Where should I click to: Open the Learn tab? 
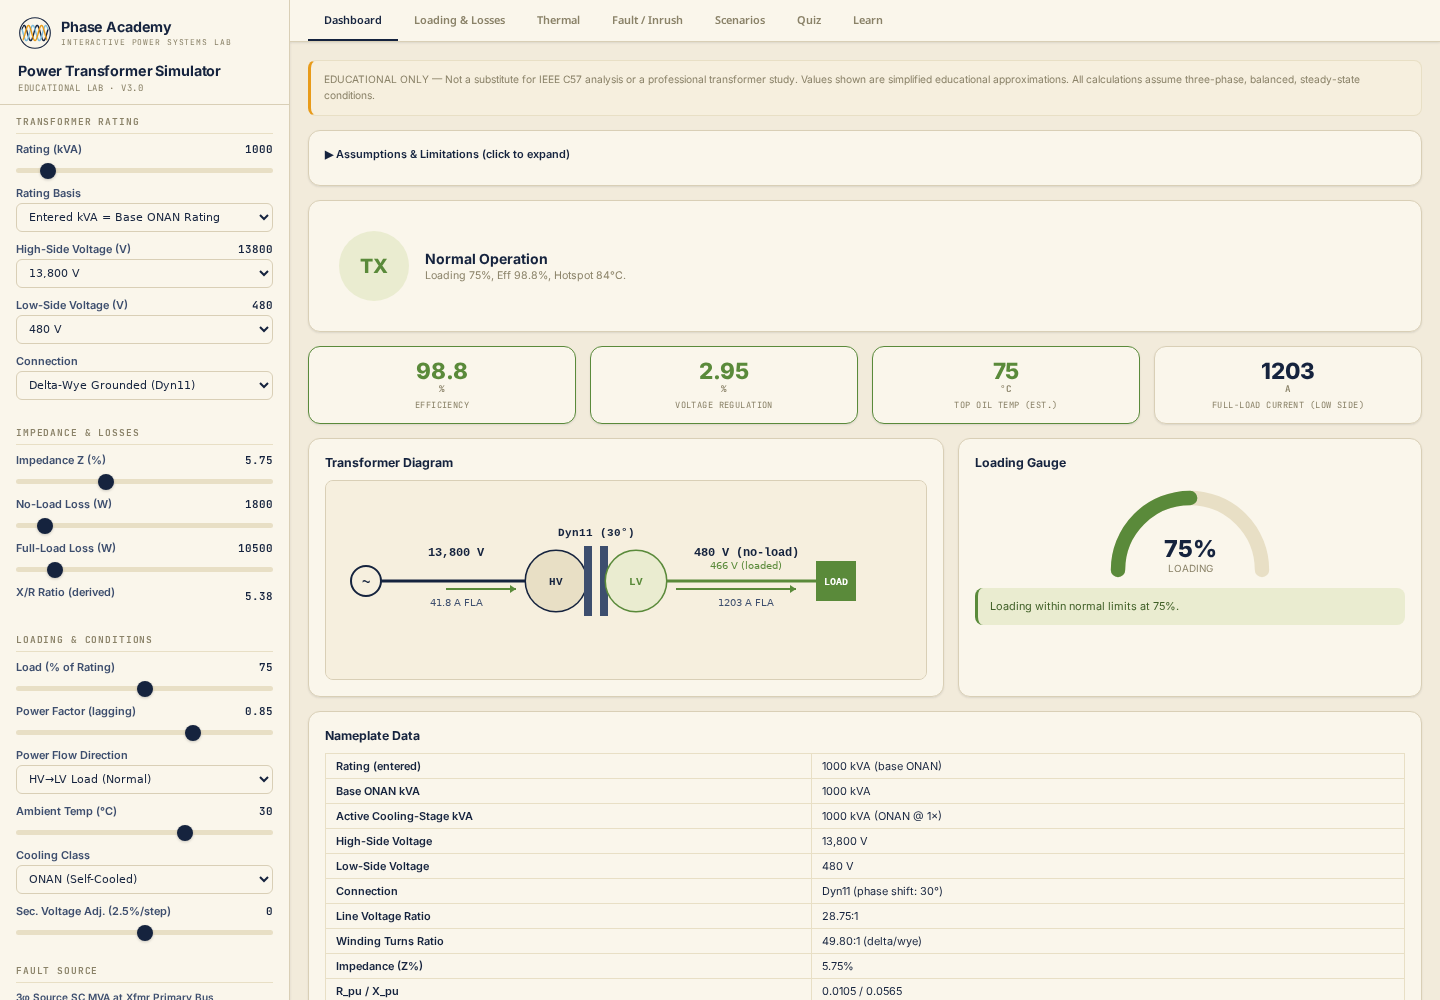(x=868, y=20)
